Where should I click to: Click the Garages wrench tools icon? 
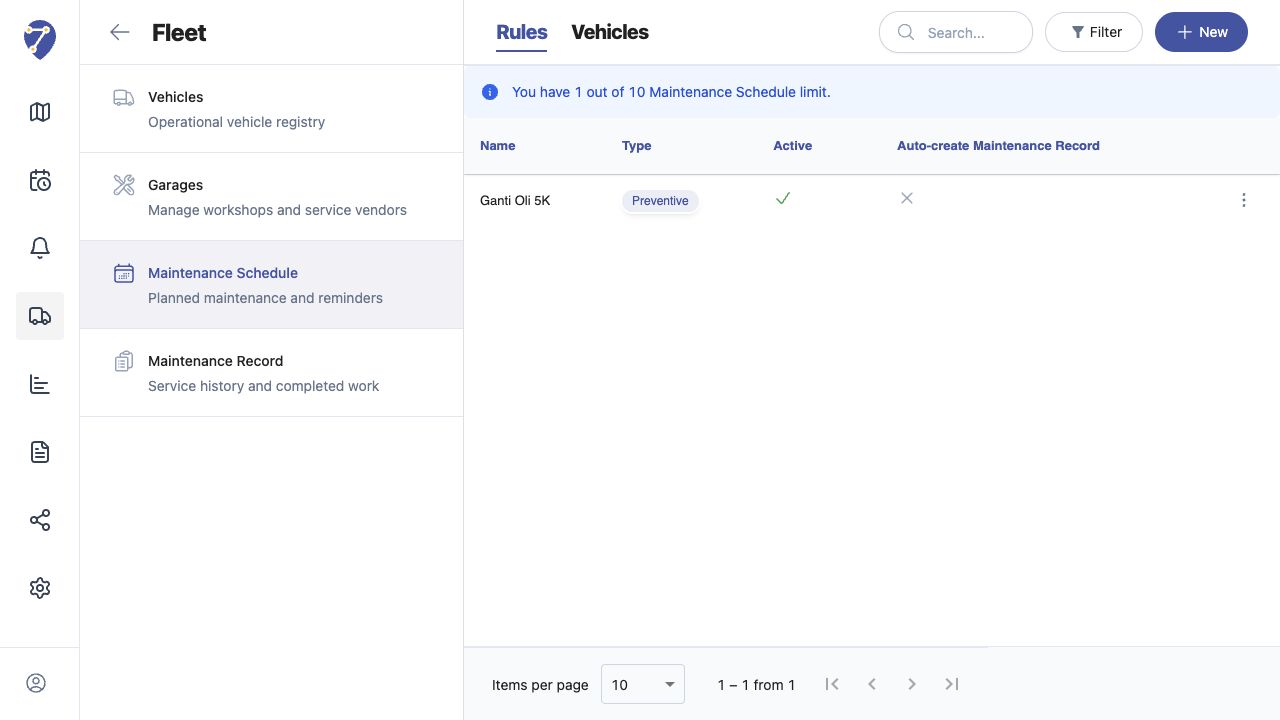[124, 185]
